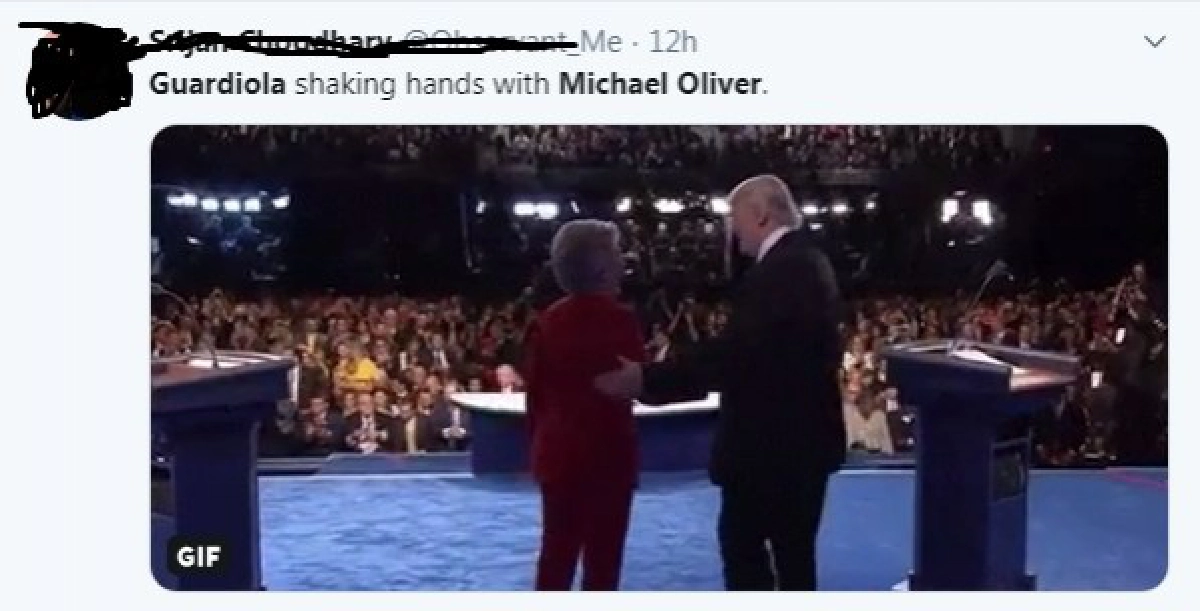Open the tweet options chevron menu
The width and height of the screenshot is (1200, 611).
click(x=1155, y=42)
